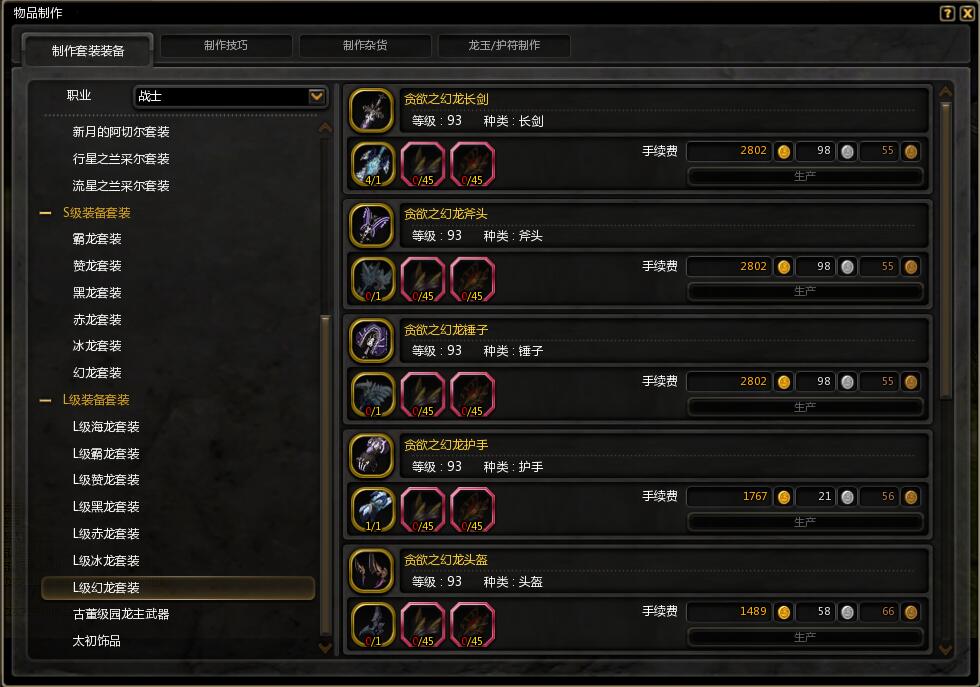Collapse the L级装备套装 category
980x687 pixels.
coord(45,400)
